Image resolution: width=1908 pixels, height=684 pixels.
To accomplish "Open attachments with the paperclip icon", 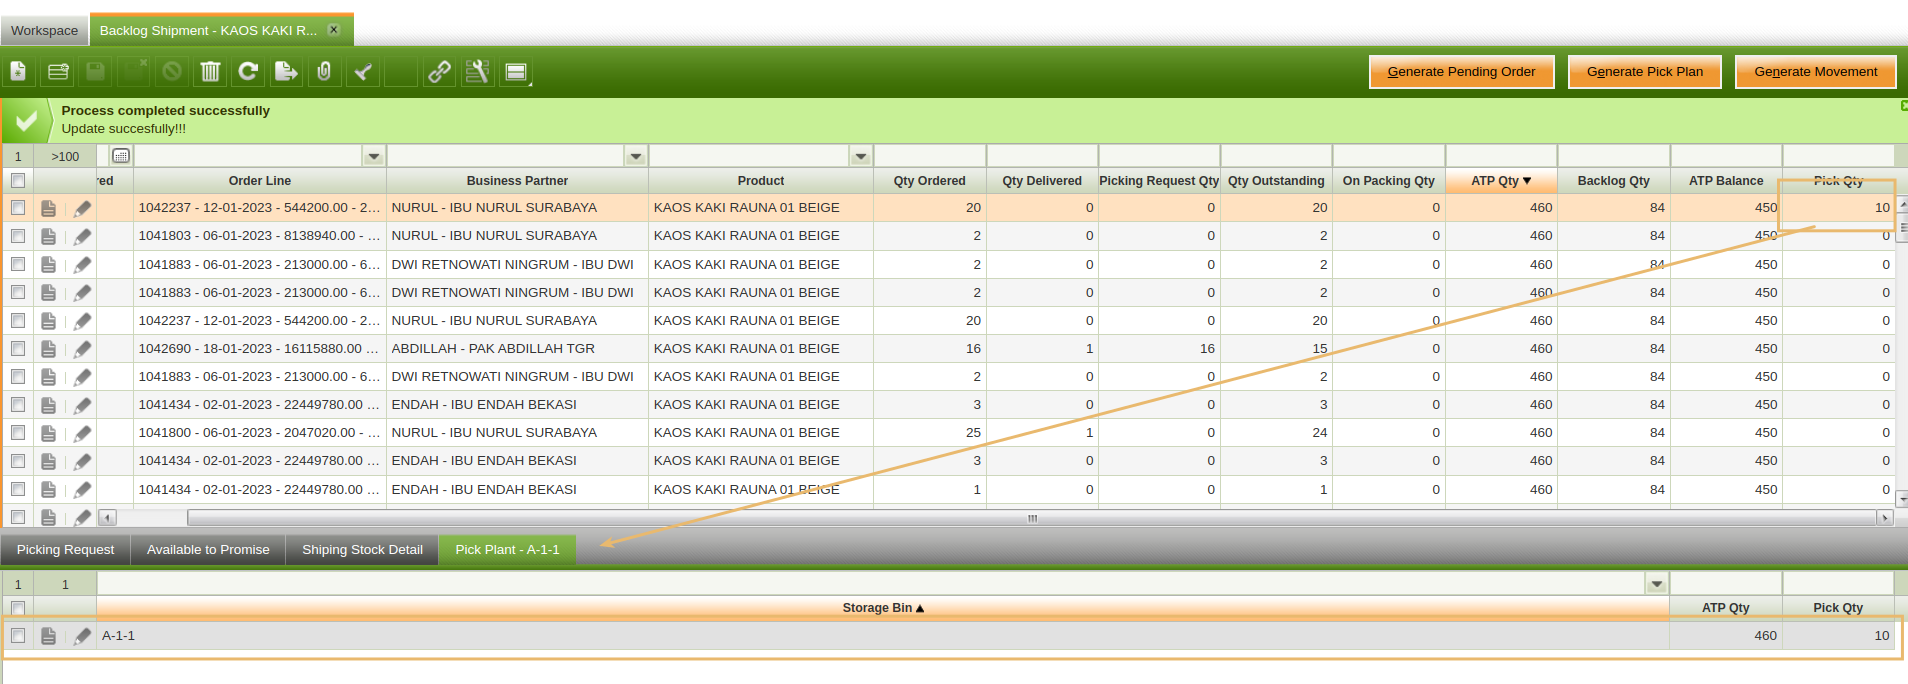I will pos(324,72).
